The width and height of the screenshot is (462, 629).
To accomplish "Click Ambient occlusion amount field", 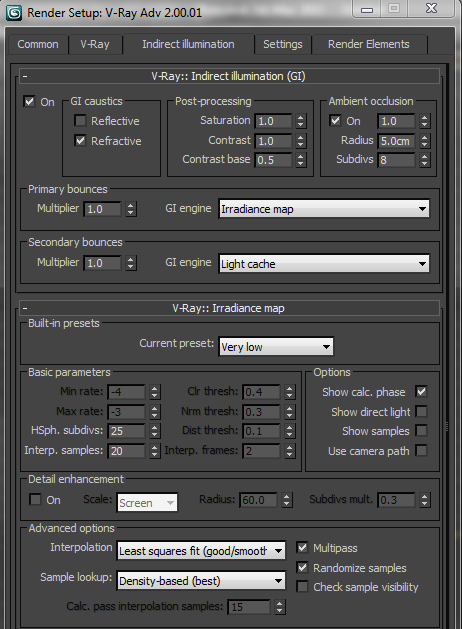I will (396, 121).
